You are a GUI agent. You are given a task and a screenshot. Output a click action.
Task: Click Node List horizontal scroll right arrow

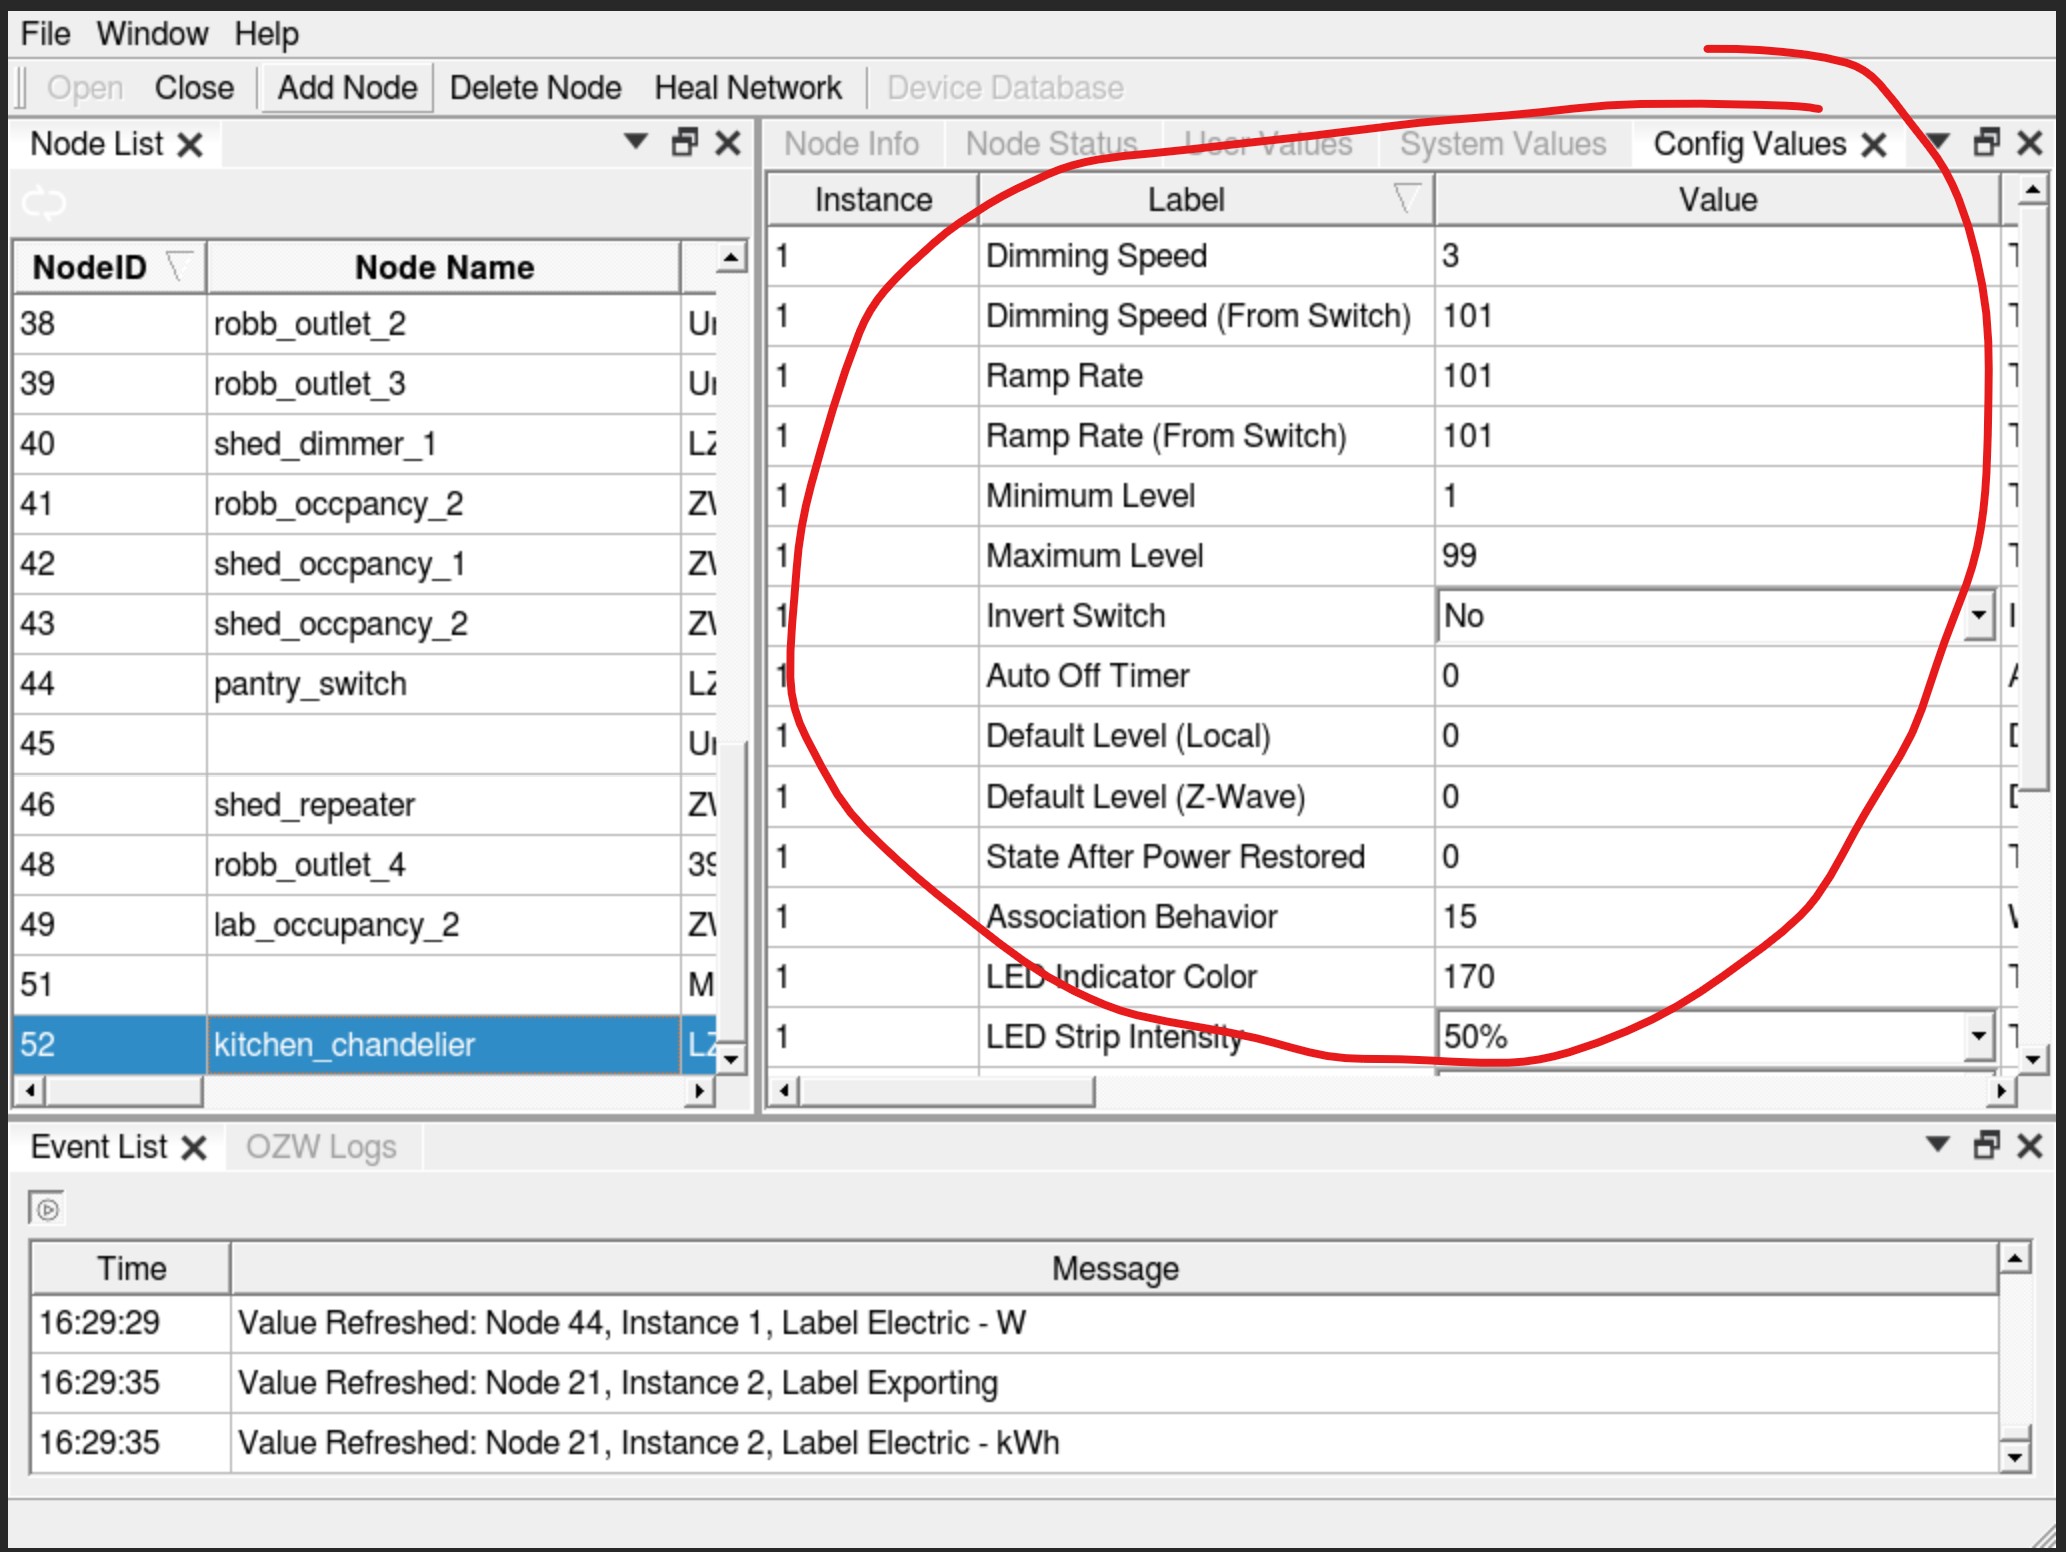pyautogui.click(x=700, y=1091)
